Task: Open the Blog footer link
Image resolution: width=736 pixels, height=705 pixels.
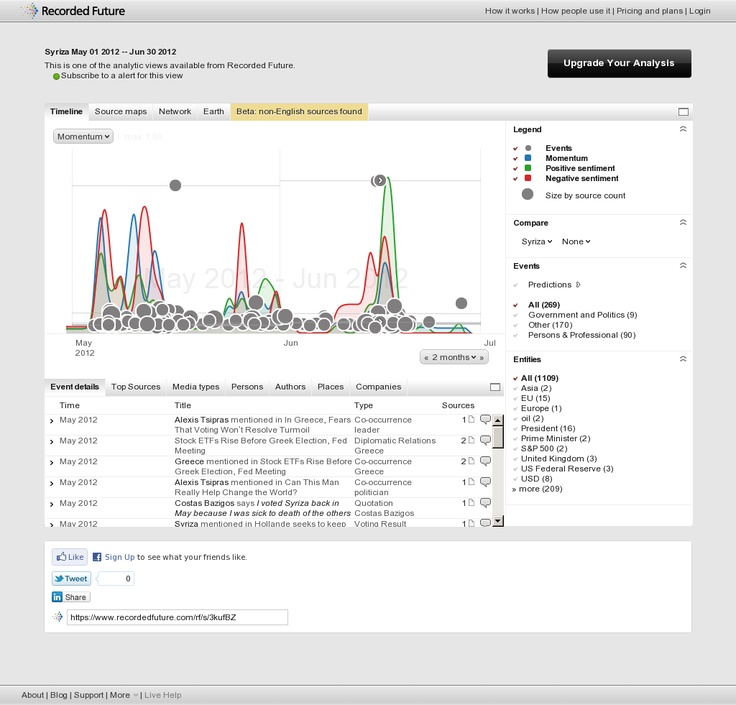Action: pos(59,695)
